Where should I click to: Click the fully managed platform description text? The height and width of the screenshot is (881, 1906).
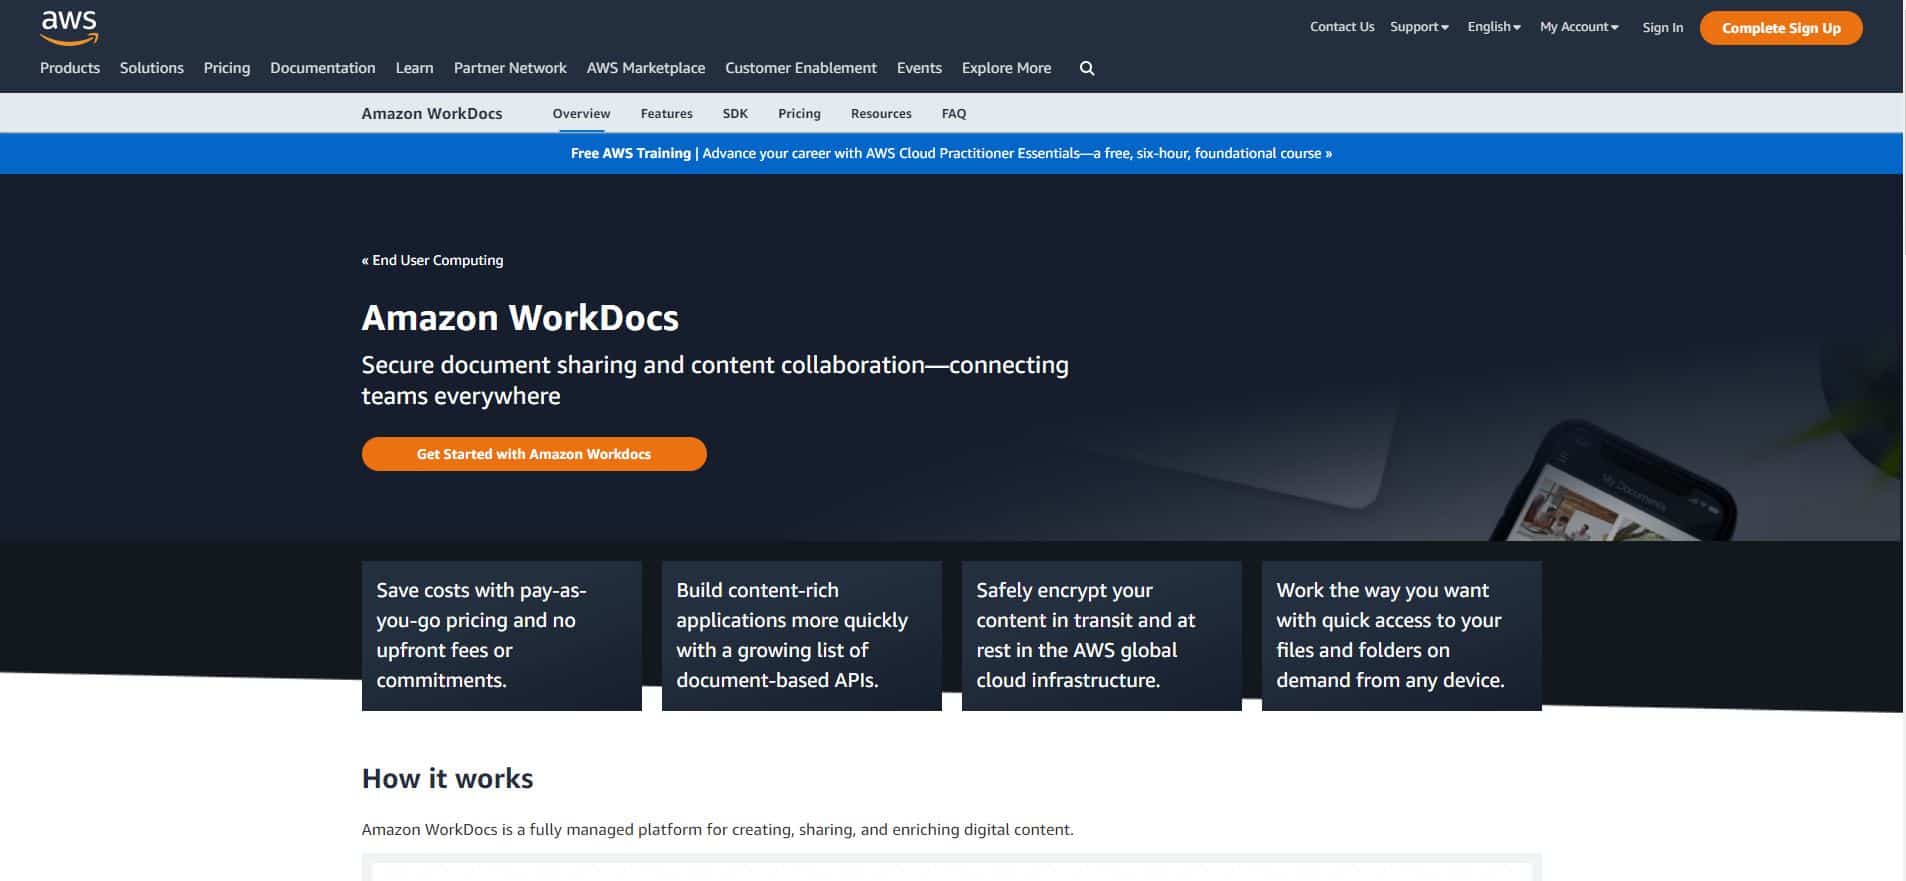[x=717, y=830]
